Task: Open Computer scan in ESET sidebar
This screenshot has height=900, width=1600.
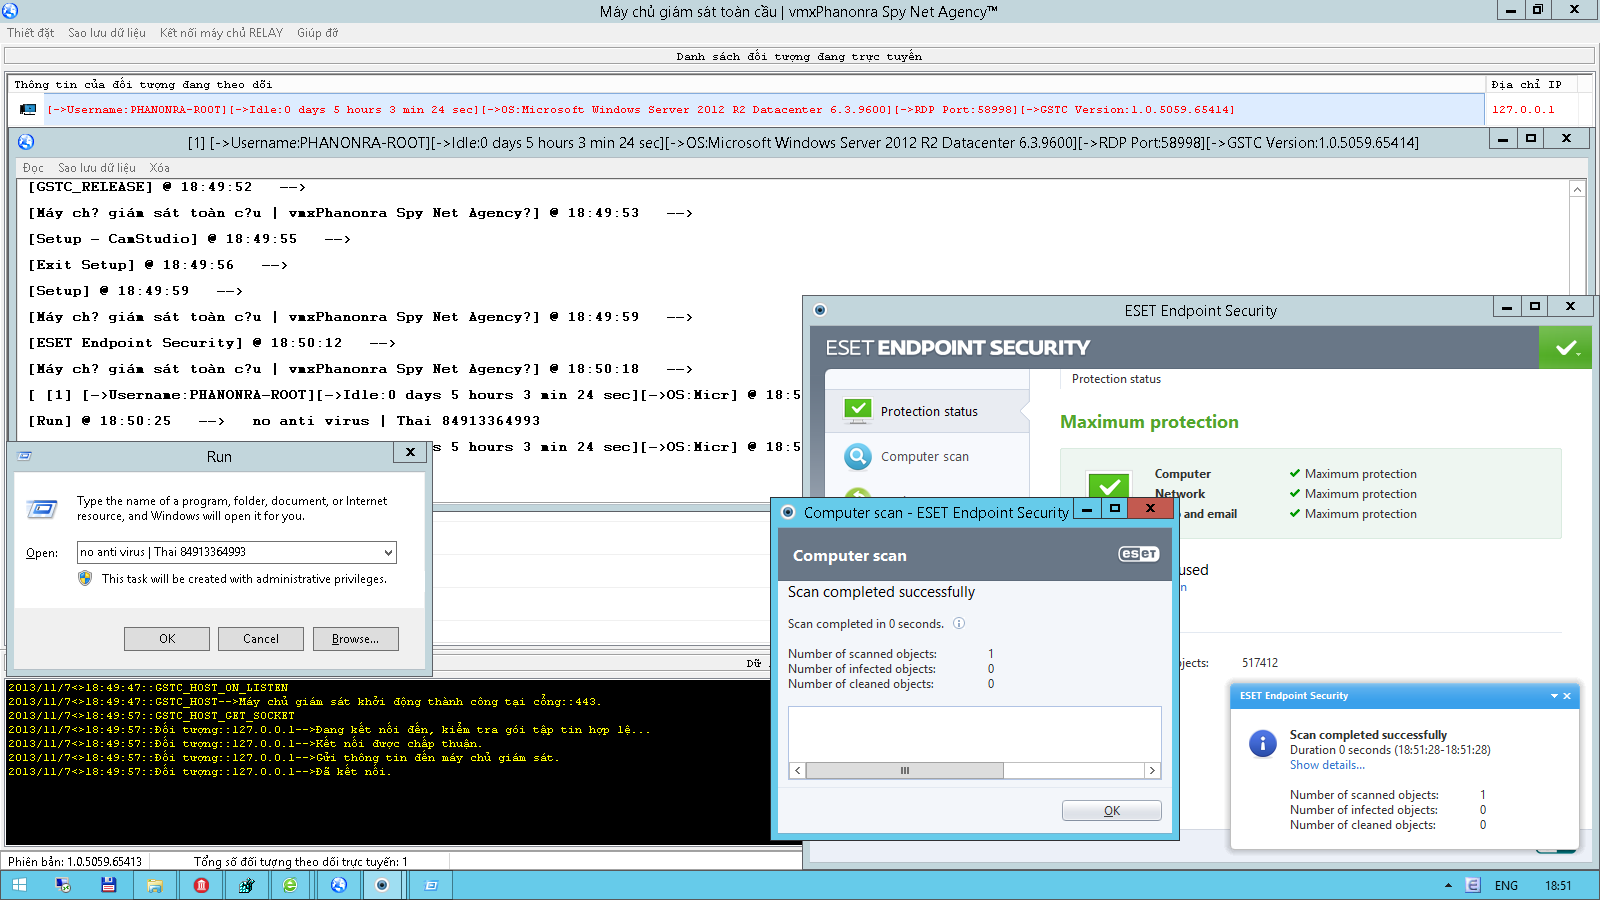Action: click(x=925, y=457)
